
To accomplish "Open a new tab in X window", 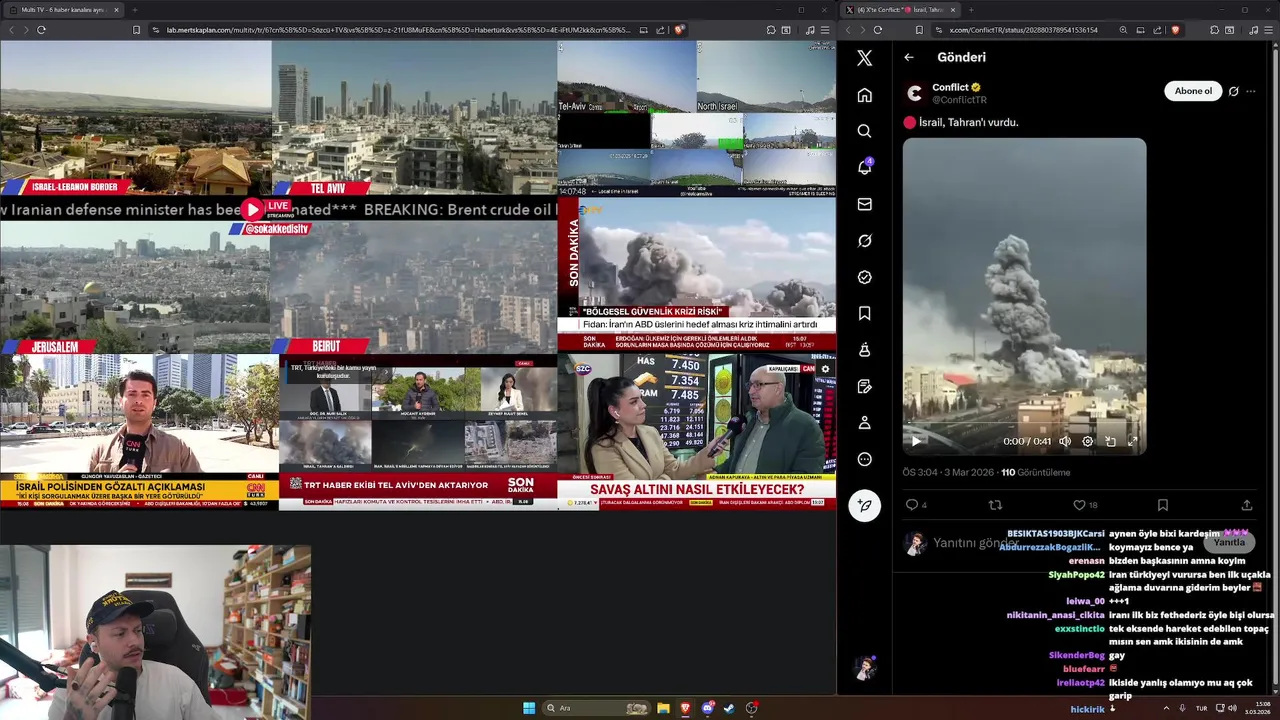I will coord(971,10).
